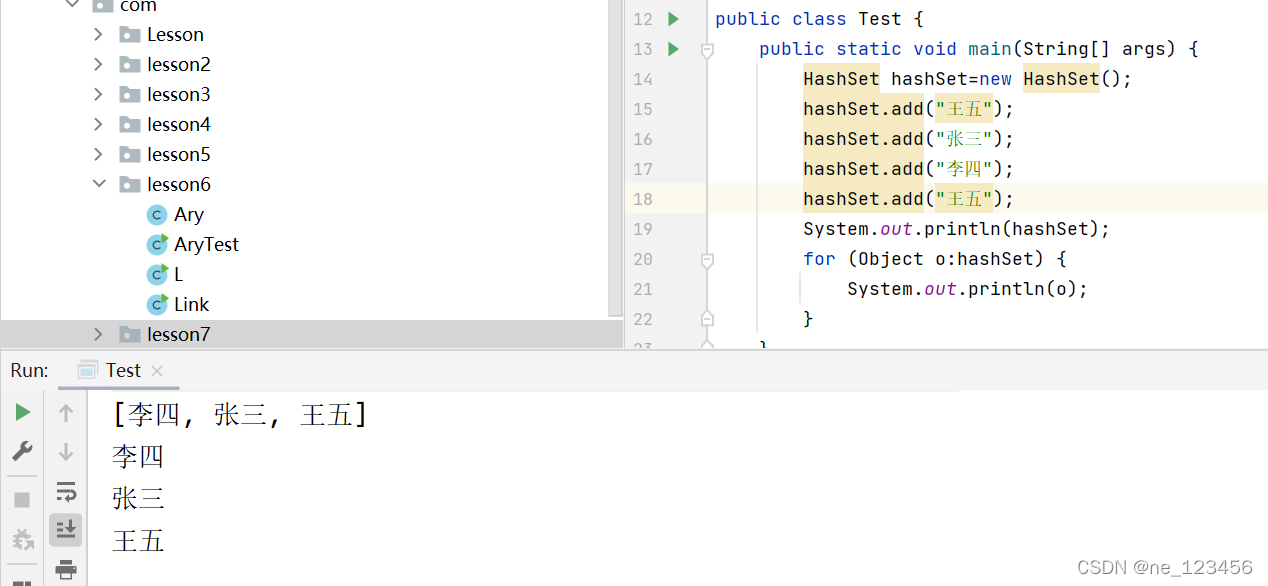Click the Stop process button
Screen dimensions: 1268x586
(22, 501)
